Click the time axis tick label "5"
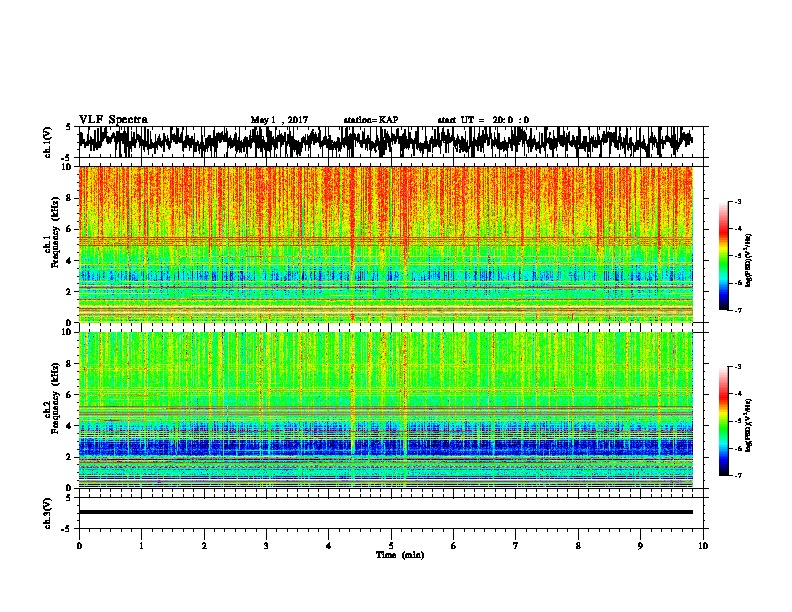The image size is (792, 612). (x=391, y=546)
